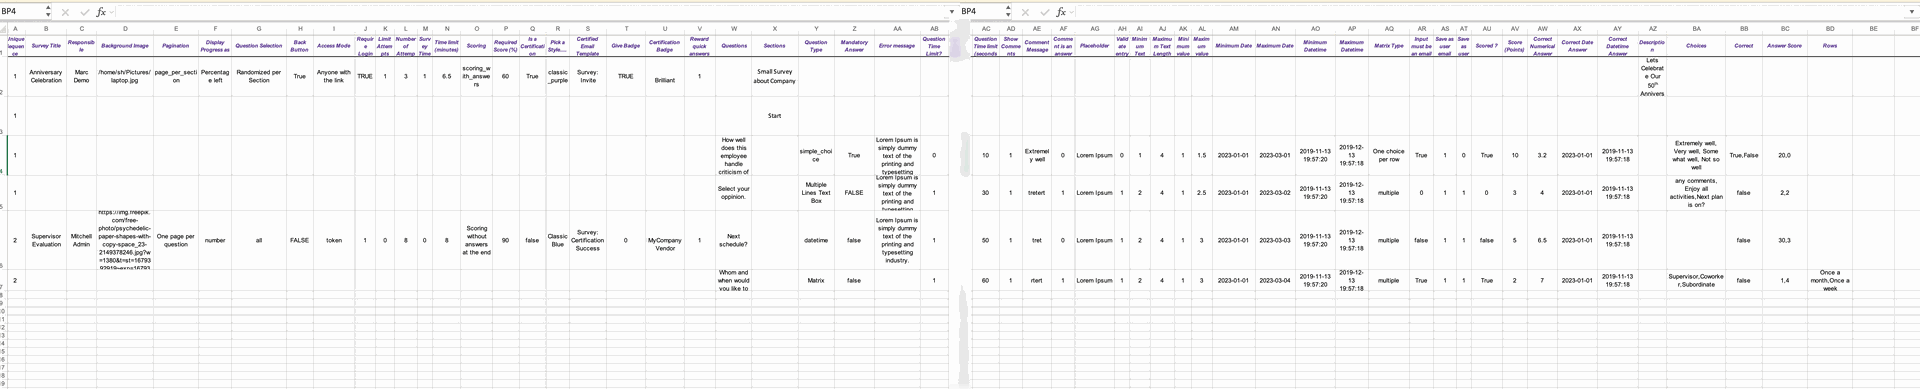This screenshot has width=1920, height=389.
Task: Select the 'Supervisor Evaluation' cell
Action: (x=46, y=240)
